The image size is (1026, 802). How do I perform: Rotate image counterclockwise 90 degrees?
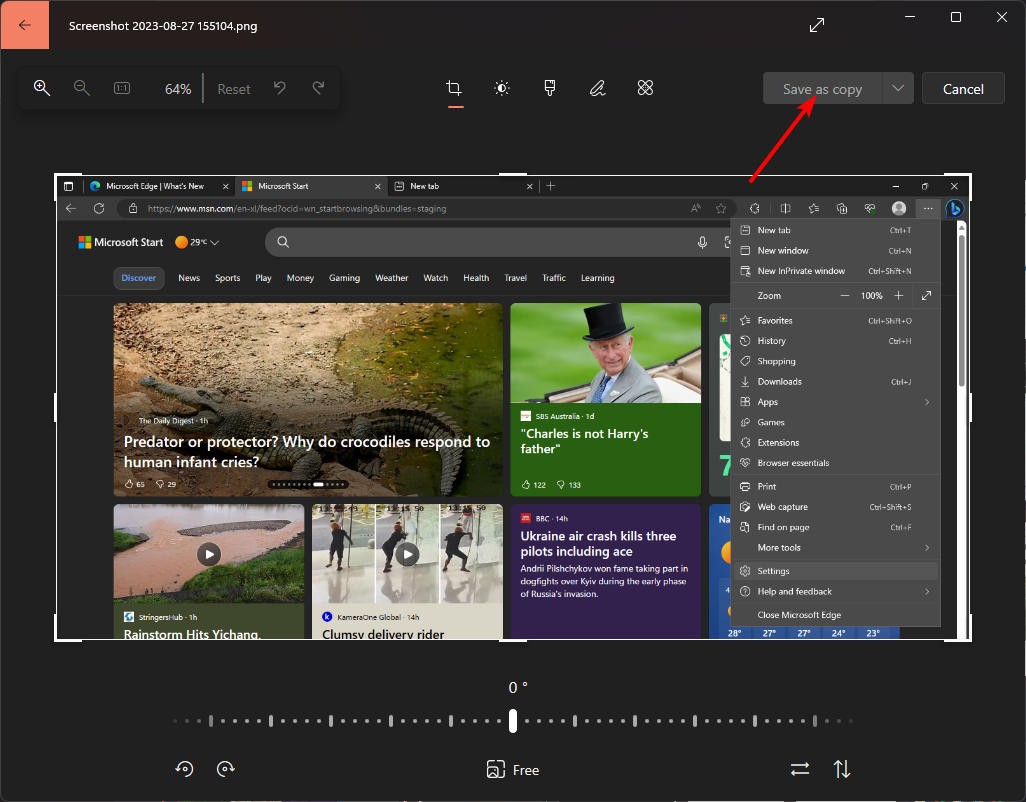click(x=184, y=769)
